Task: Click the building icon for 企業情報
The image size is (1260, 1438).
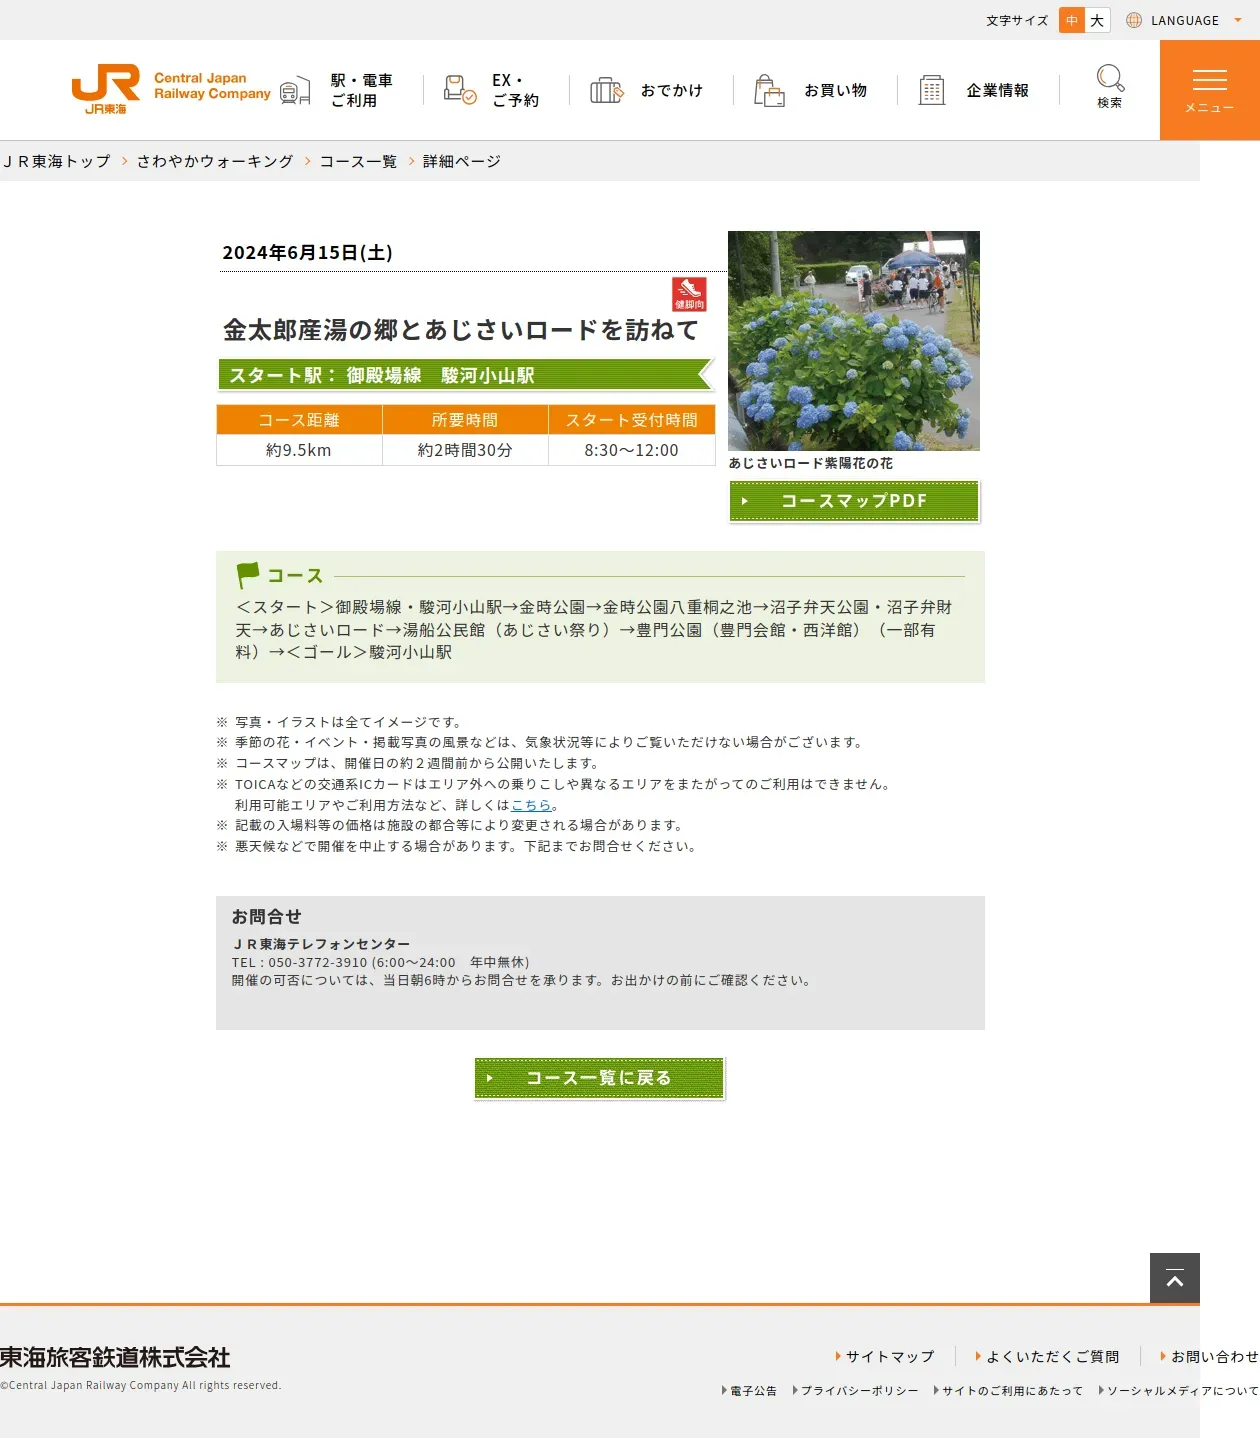Action: coord(932,90)
